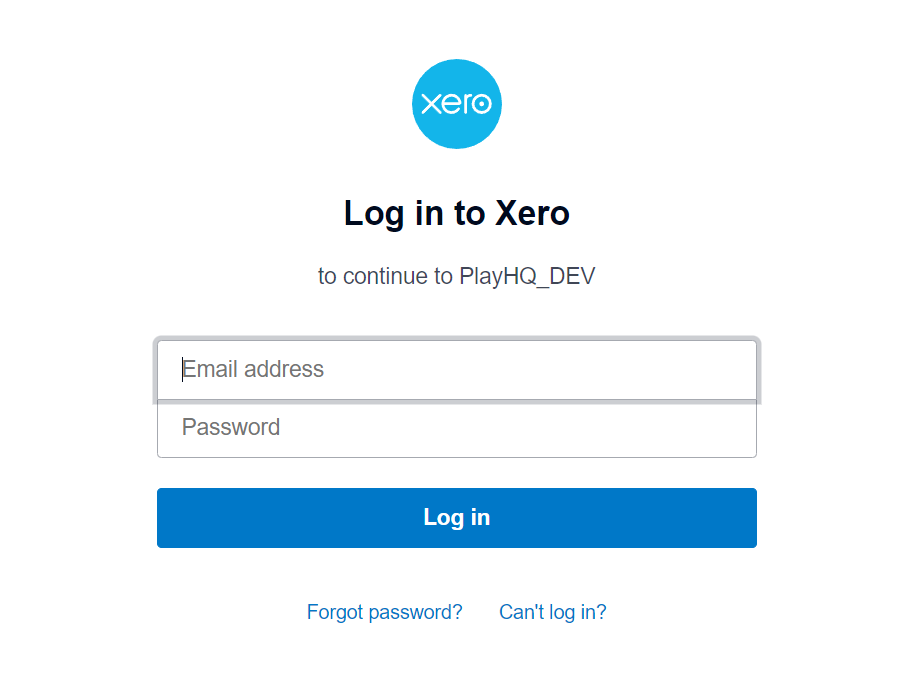
Task: Click into the Password field
Action: [x=456, y=428]
